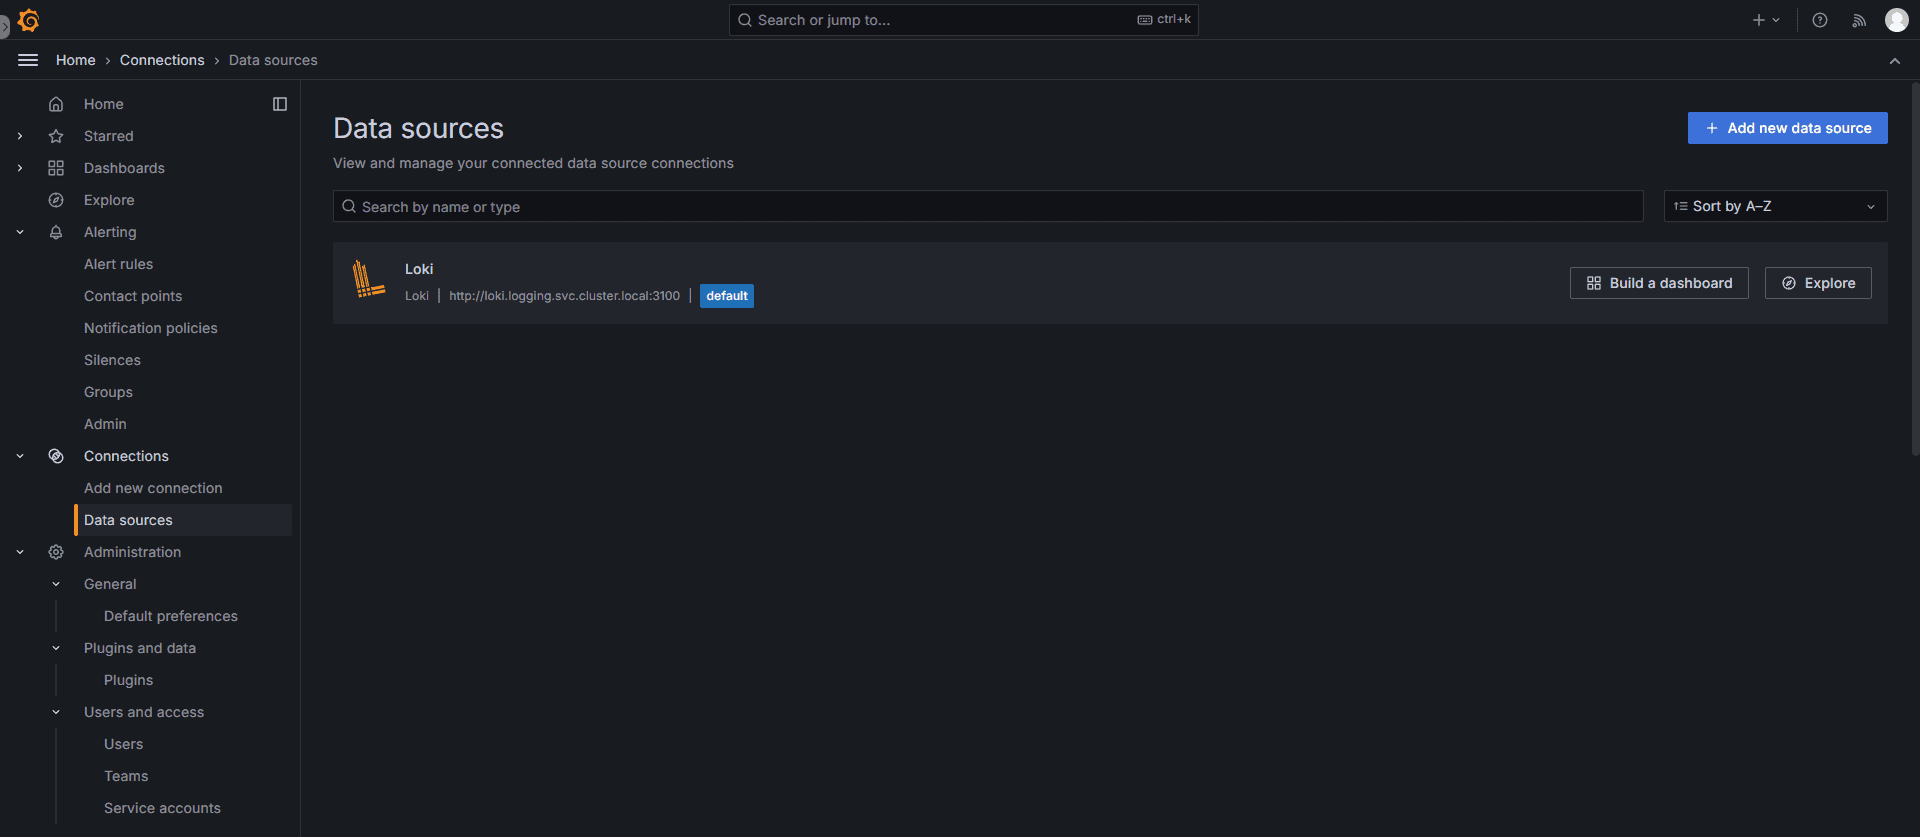Open the Alert rules menu item
This screenshot has height=837, width=1920.
coord(118,264)
